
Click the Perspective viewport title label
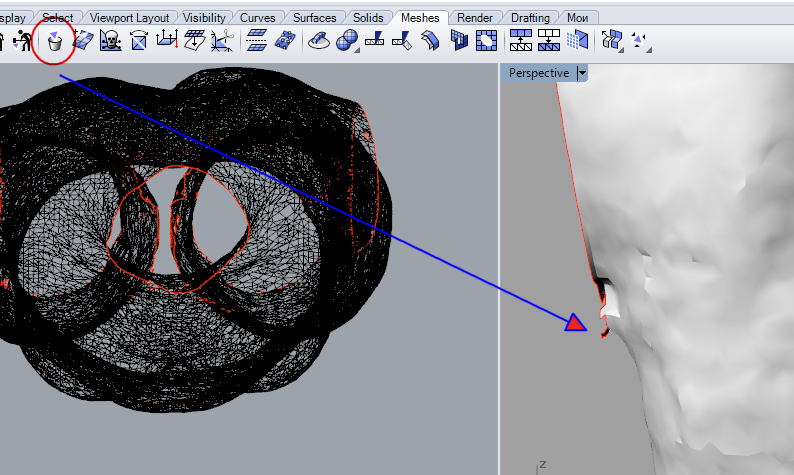538,73
